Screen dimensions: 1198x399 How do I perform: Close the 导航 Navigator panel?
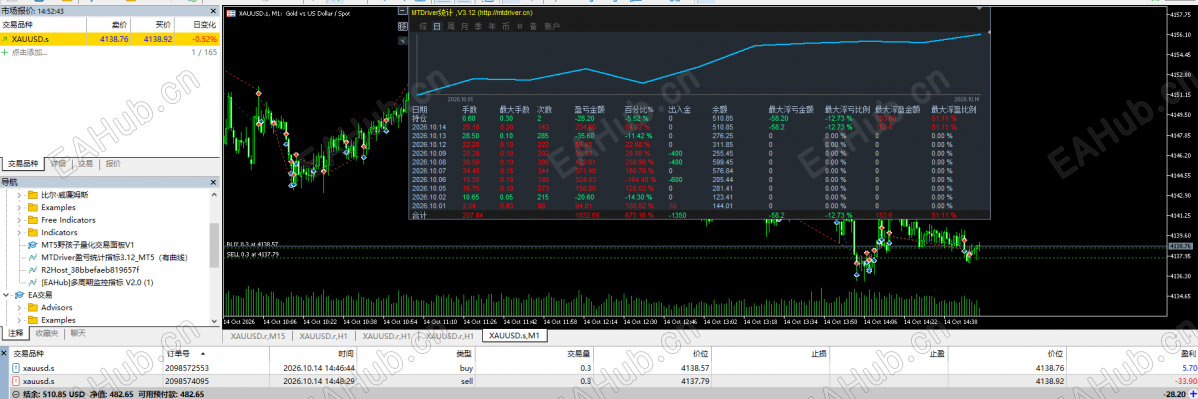[213, 182]
